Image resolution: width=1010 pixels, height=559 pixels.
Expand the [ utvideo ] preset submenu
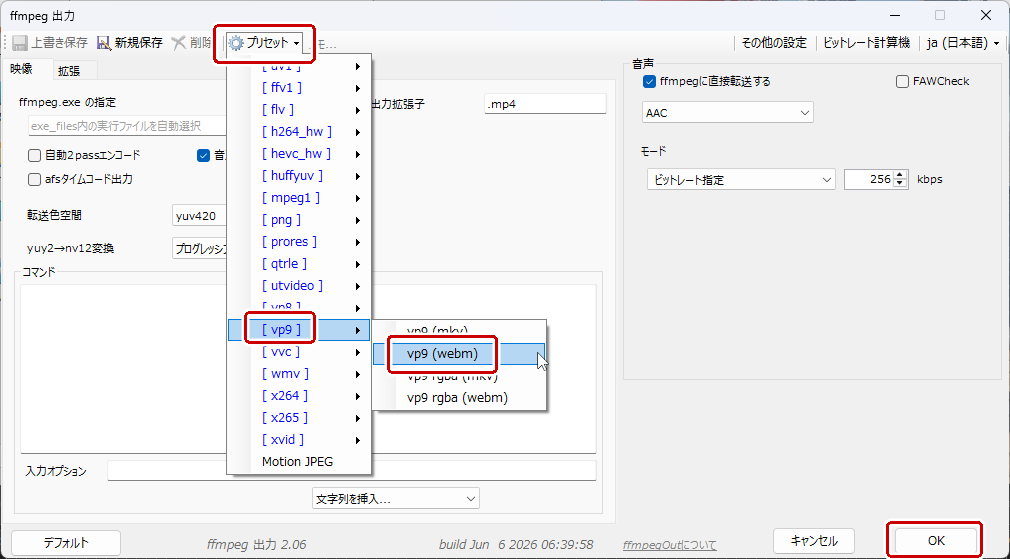pos(299,285)
